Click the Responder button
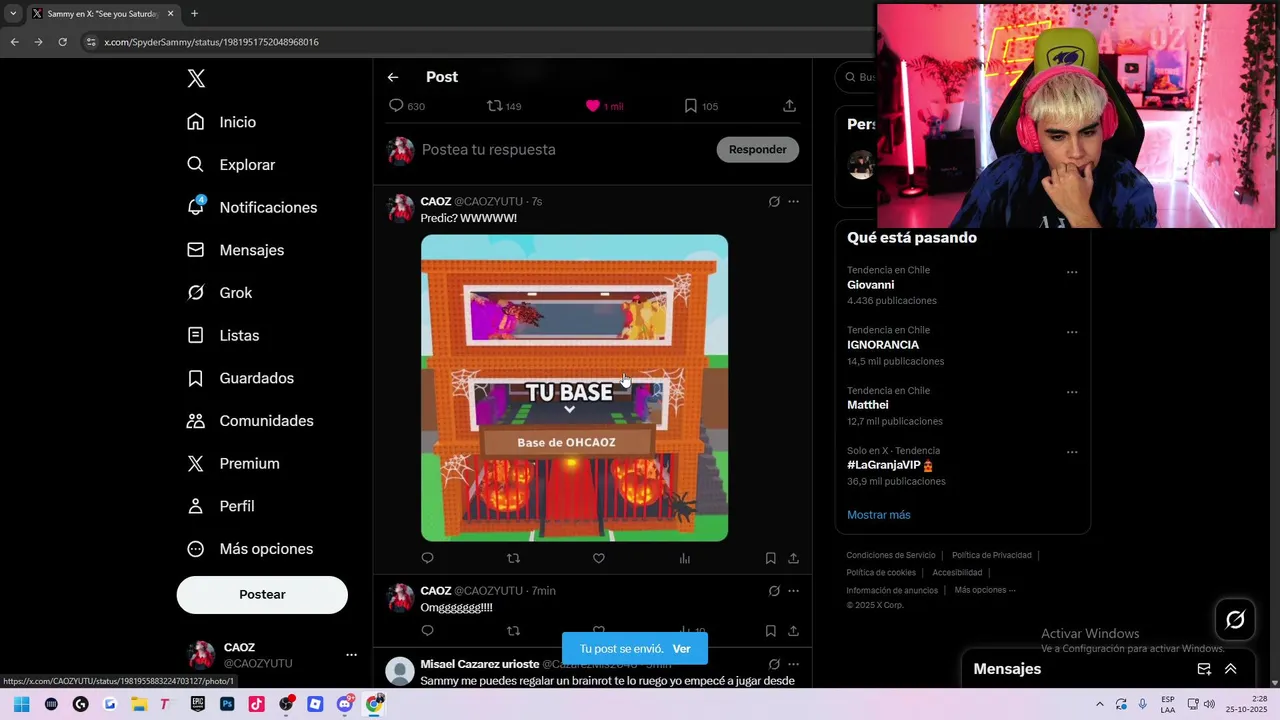The width and height of the screenshot is (1280, 720). (757, 150)
